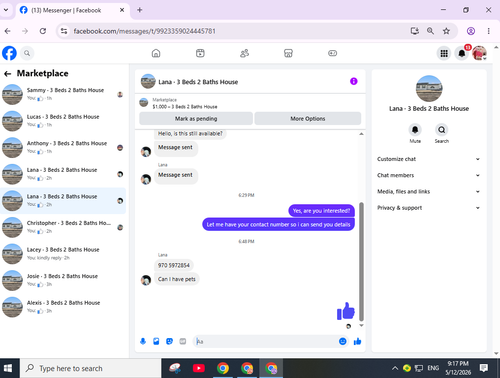This screenshot has width=500, height=378.
Task: Open Lacey's conversation with kindly reply
Action: (x=63, y=254)
